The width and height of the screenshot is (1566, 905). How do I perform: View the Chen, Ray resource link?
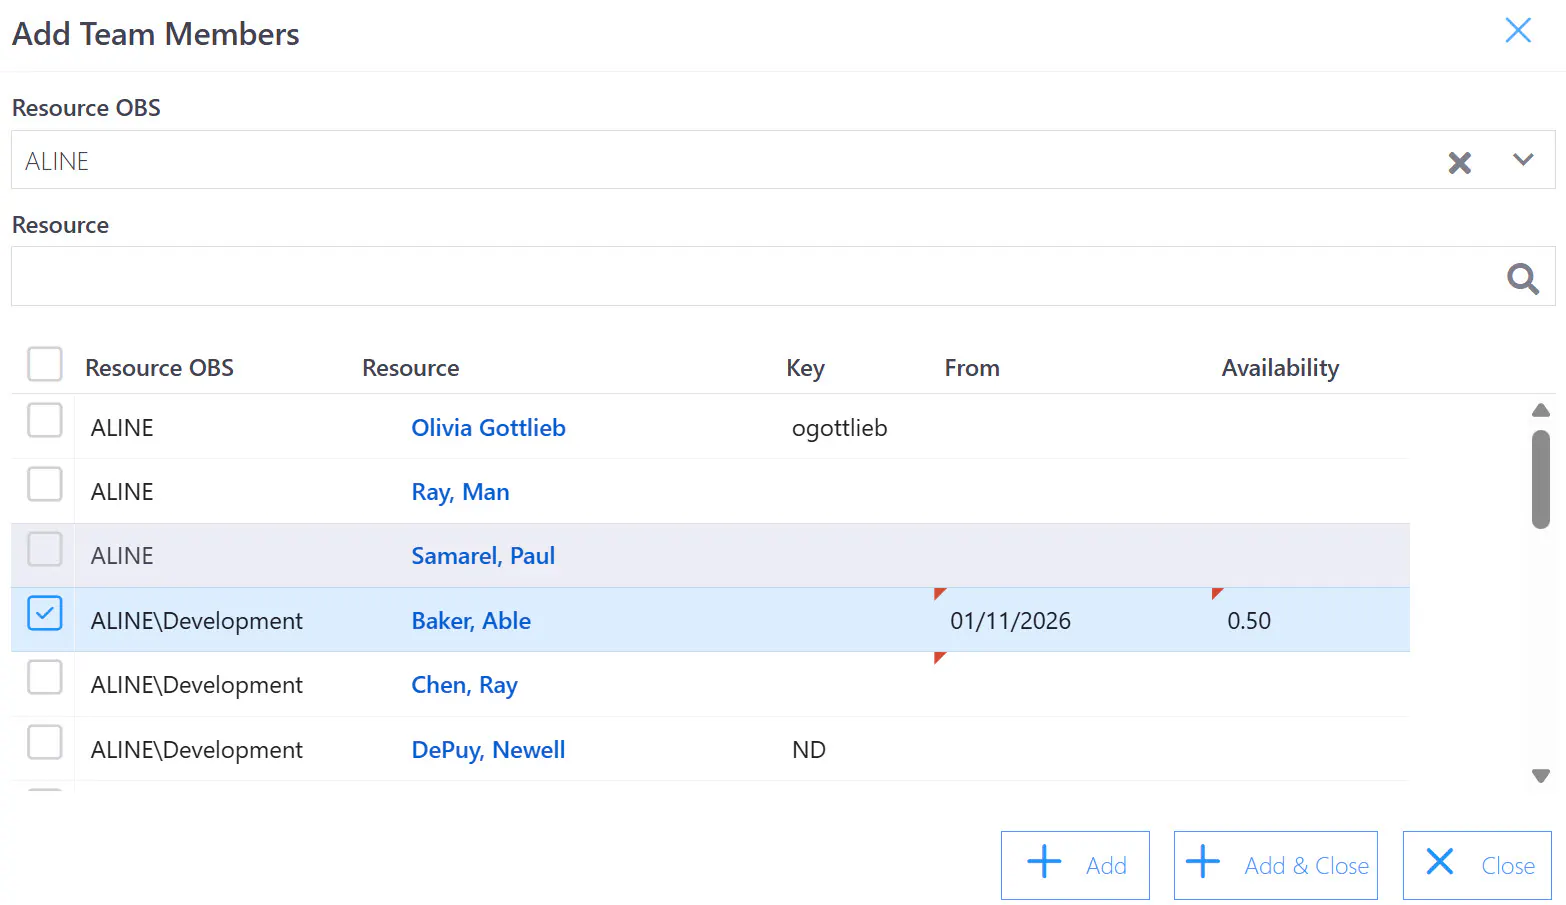[465, 685]
